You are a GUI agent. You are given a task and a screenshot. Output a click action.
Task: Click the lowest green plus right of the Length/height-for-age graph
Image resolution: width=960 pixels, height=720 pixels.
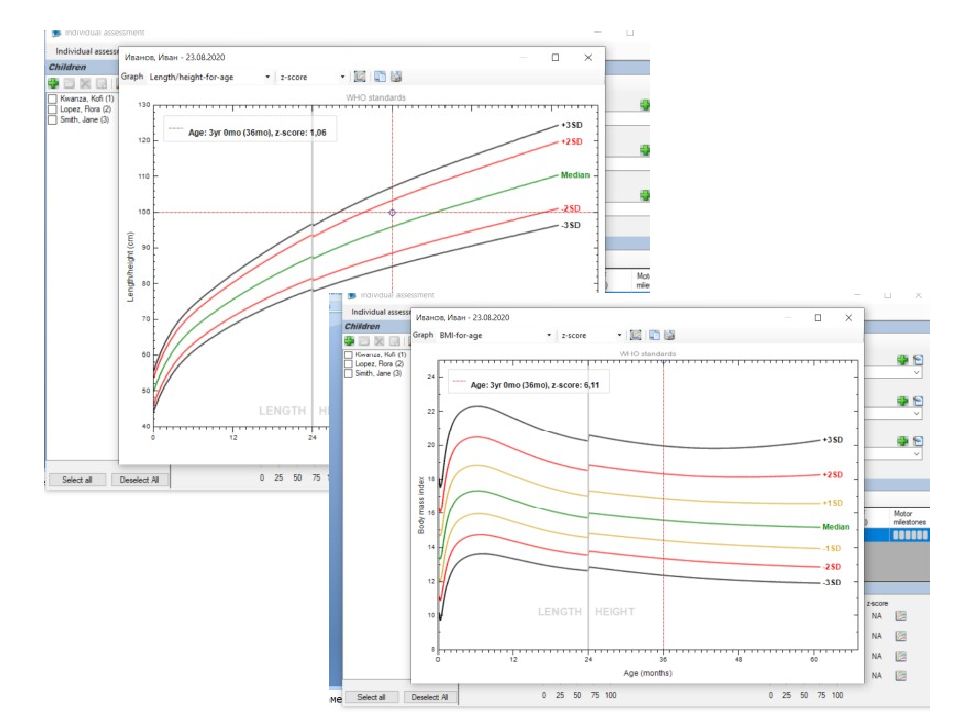click(x=645, y=195)
